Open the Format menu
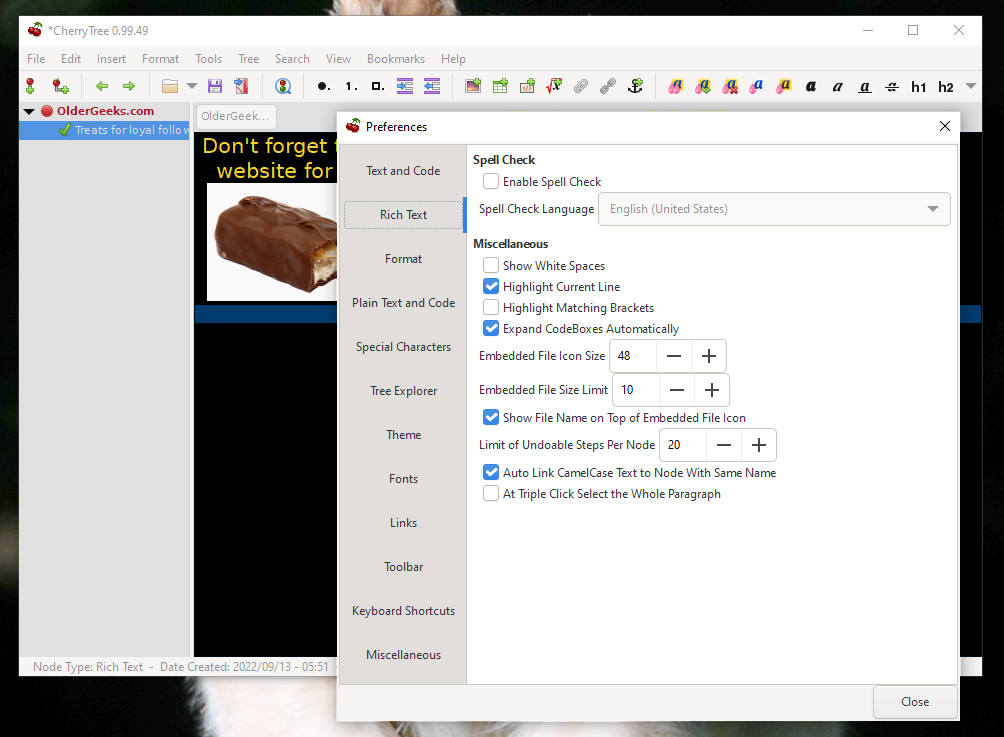1004x737 pixels. tap(160, 59)
